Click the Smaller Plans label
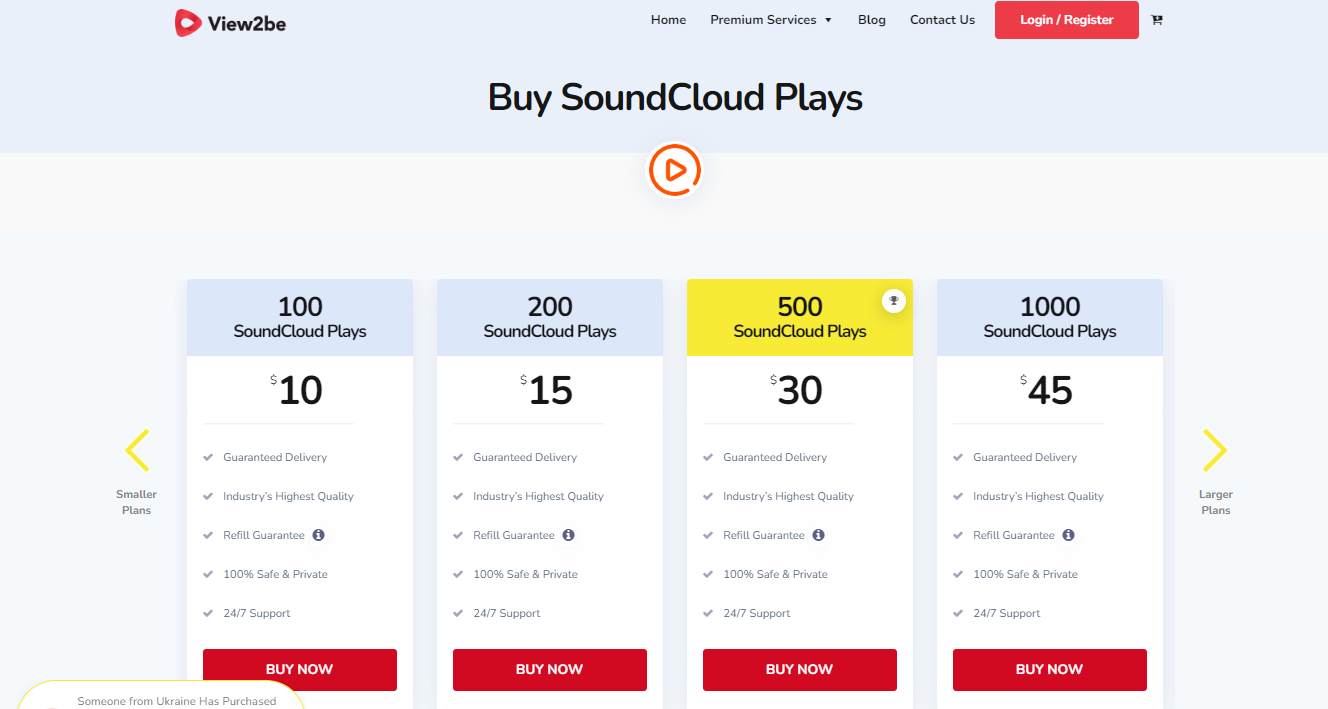1328x709 pixels. coord(136,502)
